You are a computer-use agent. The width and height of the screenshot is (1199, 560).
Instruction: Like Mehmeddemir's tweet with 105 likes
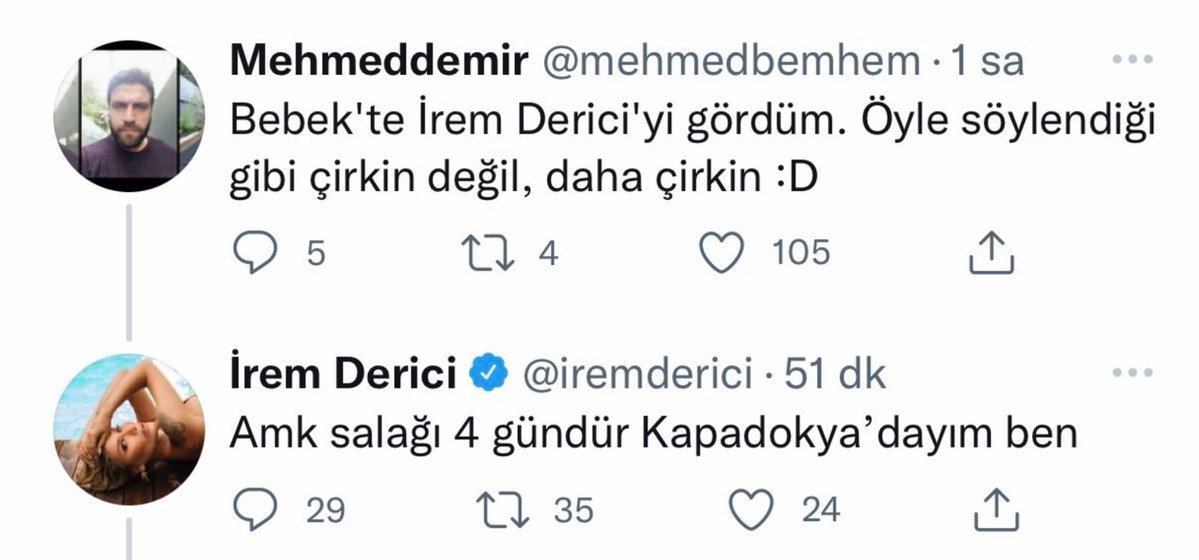pos(721,252)
